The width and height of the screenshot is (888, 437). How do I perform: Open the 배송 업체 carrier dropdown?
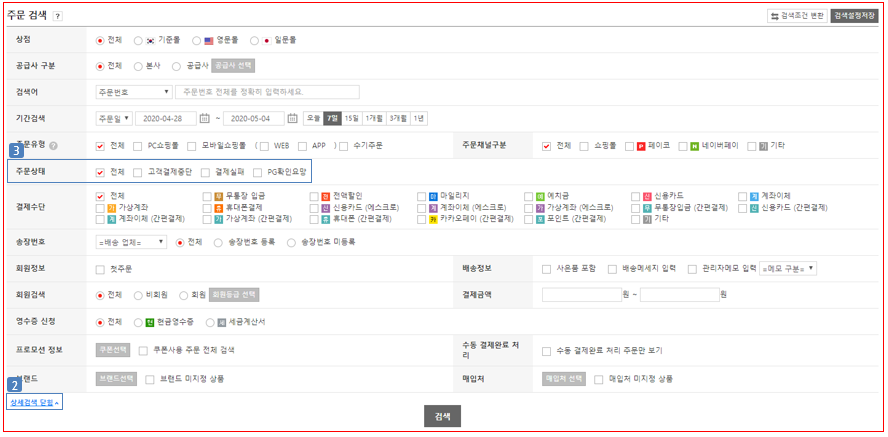tap(131, 242)
